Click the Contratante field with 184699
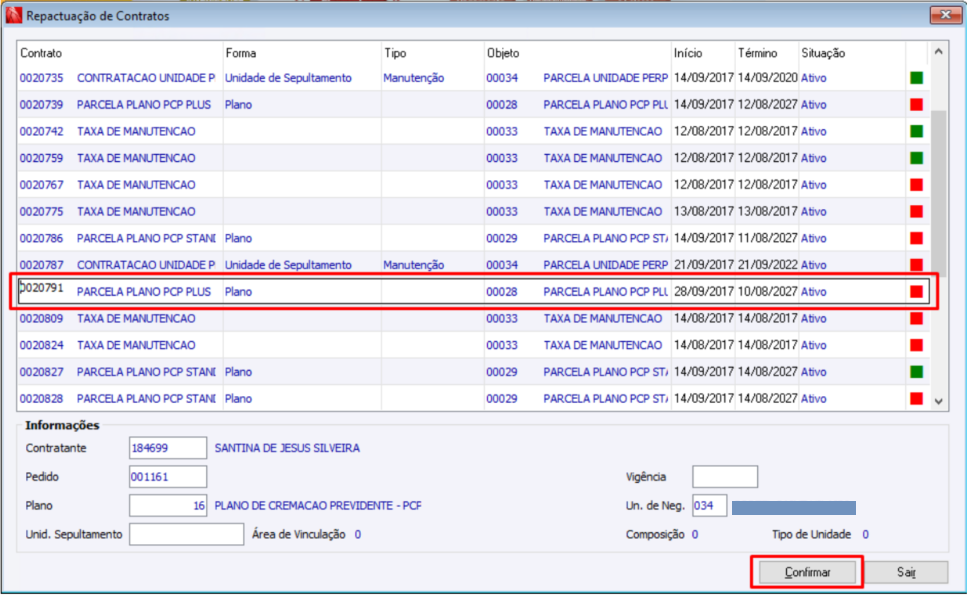 [168, 448]
